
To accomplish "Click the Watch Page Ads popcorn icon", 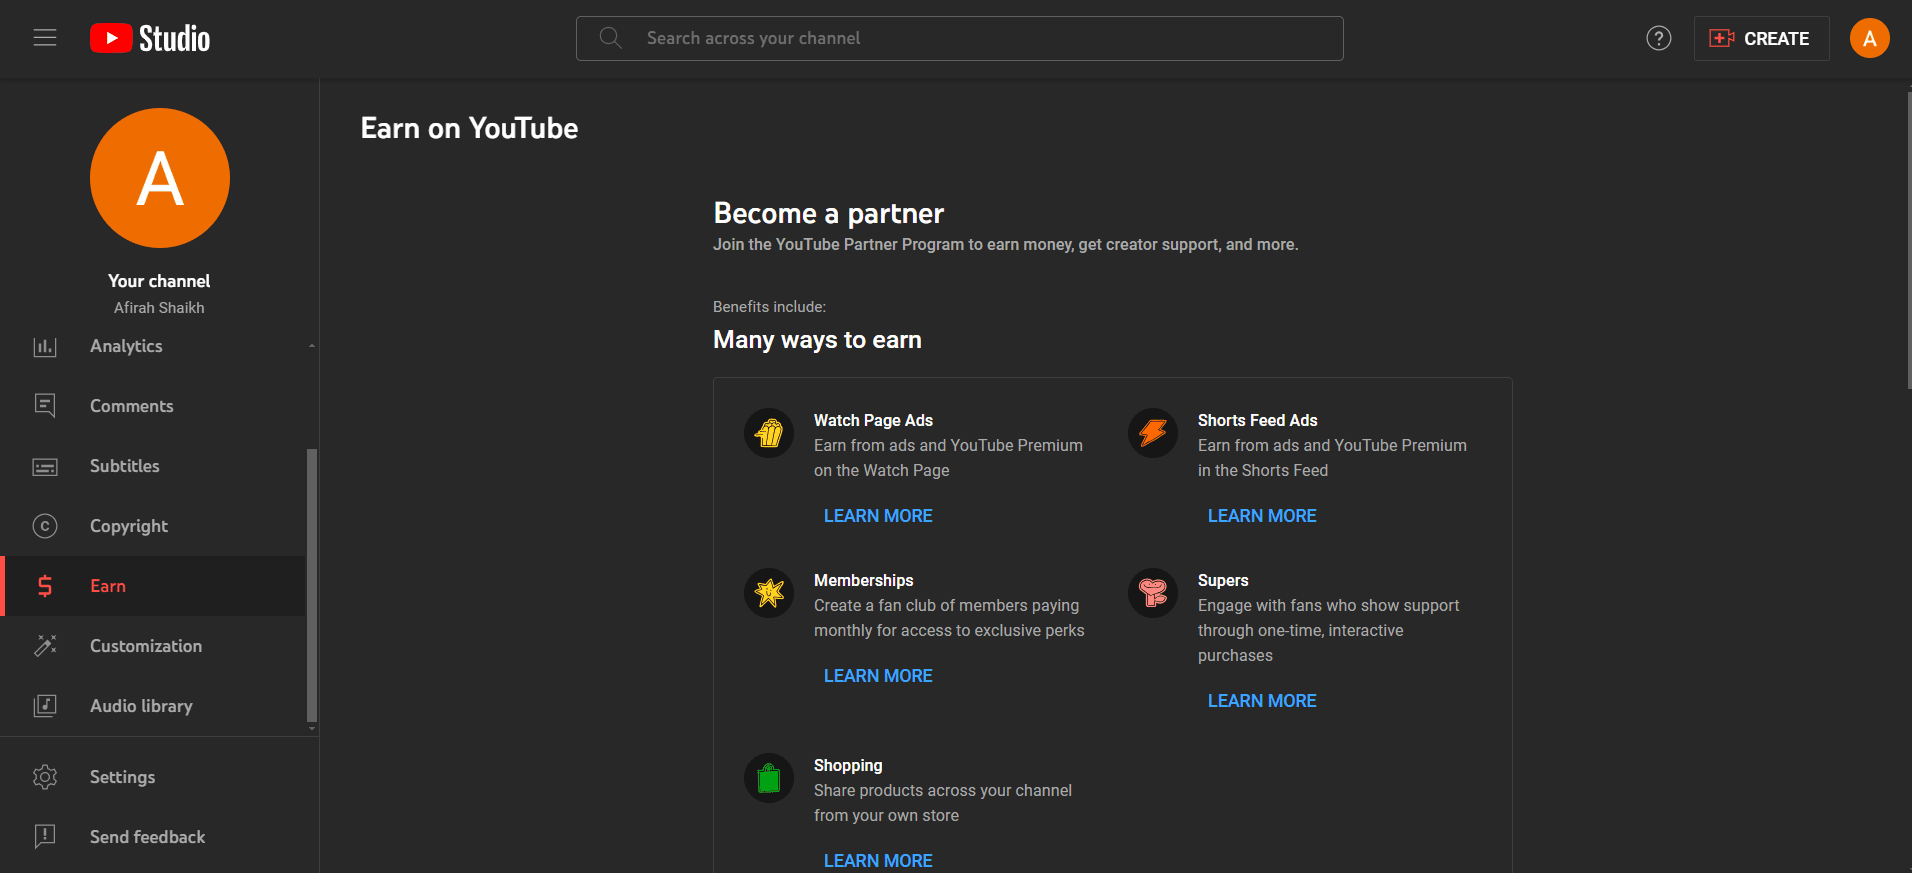I will click(769, 433).
